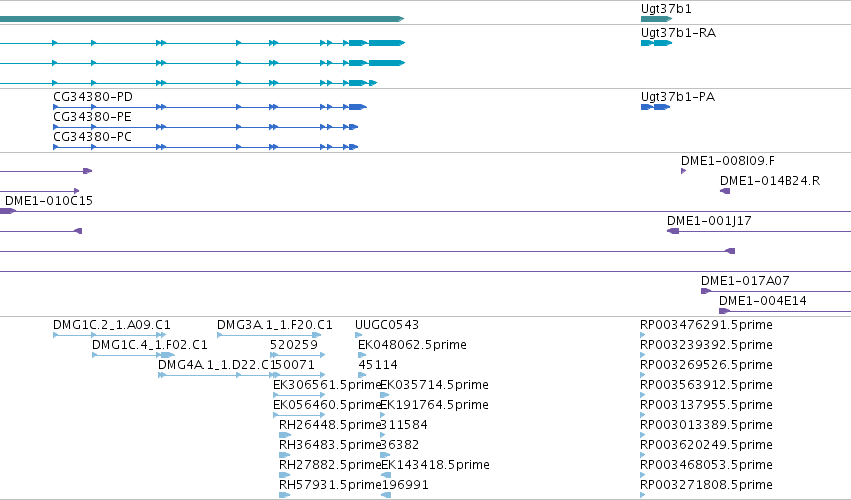Open the DMG1C.2_1.A09.C1 EST label

tap(112, 325)
